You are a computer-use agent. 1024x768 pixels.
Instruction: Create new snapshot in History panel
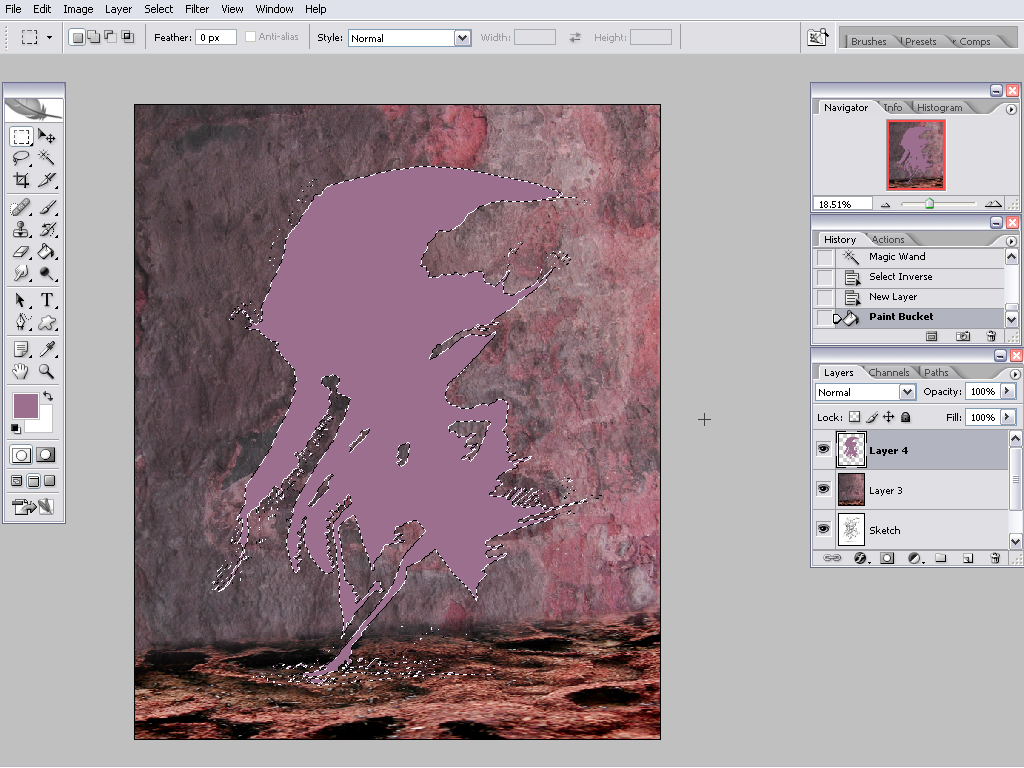point(963,336)
